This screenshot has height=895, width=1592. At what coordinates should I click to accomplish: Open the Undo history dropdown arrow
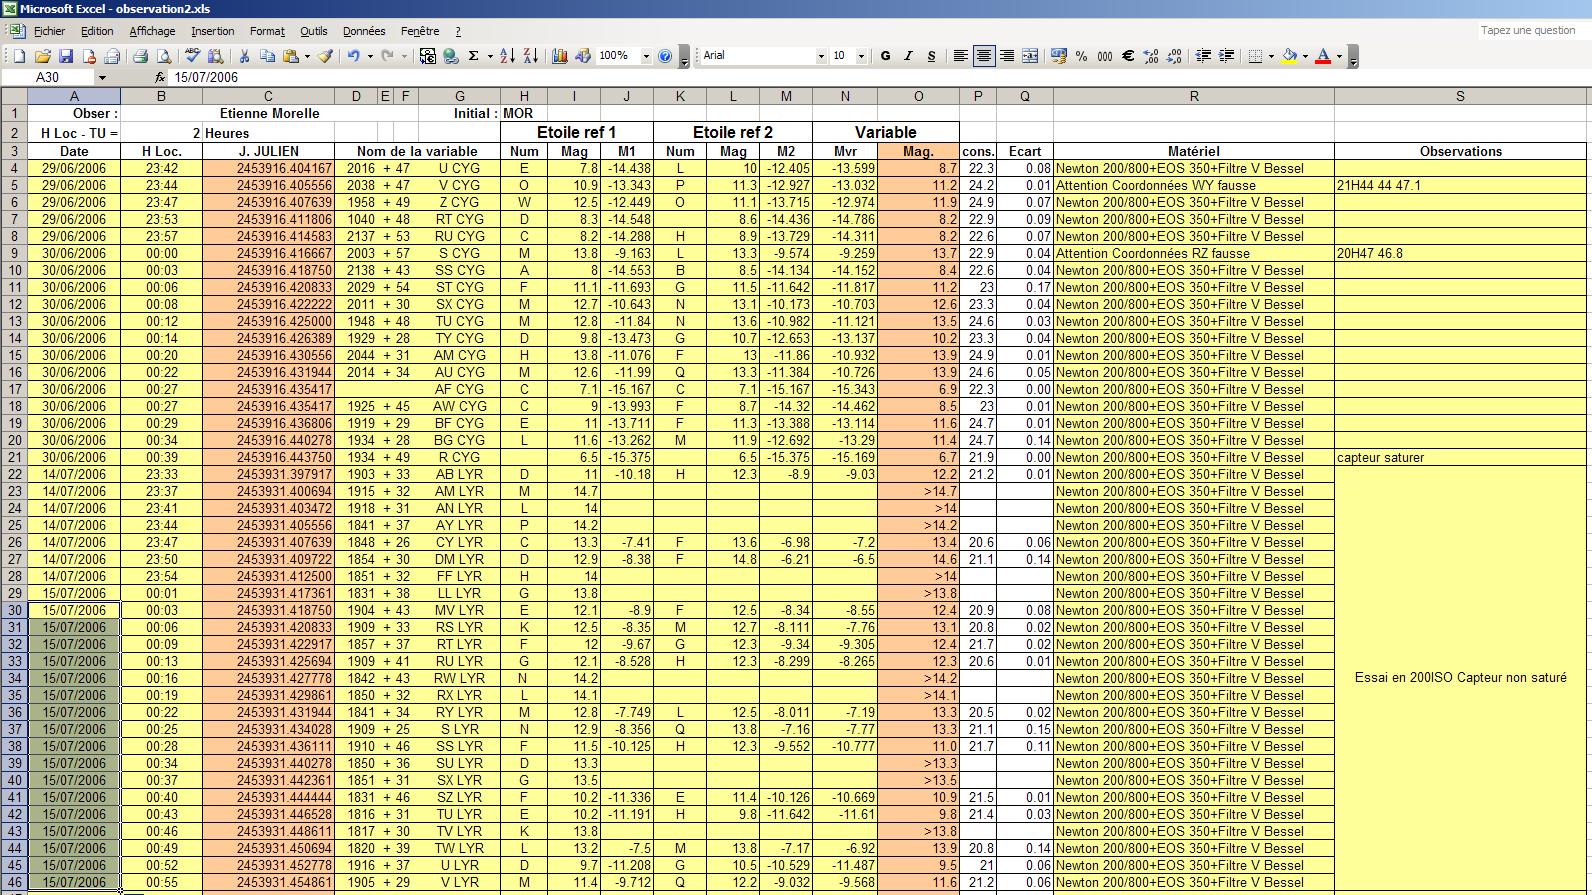(370, 56)
